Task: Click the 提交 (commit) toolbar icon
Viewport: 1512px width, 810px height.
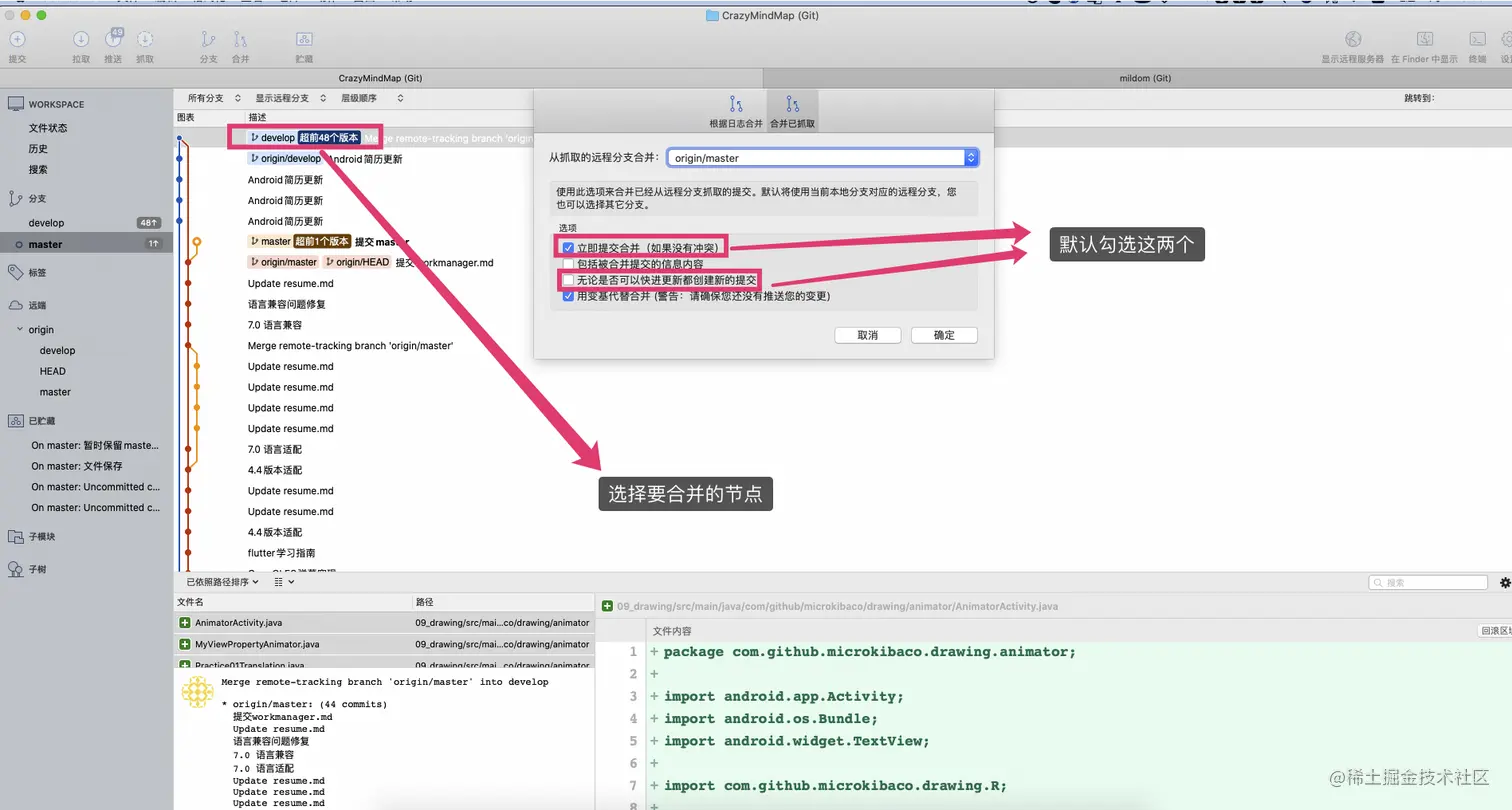Action: [17, 40]
